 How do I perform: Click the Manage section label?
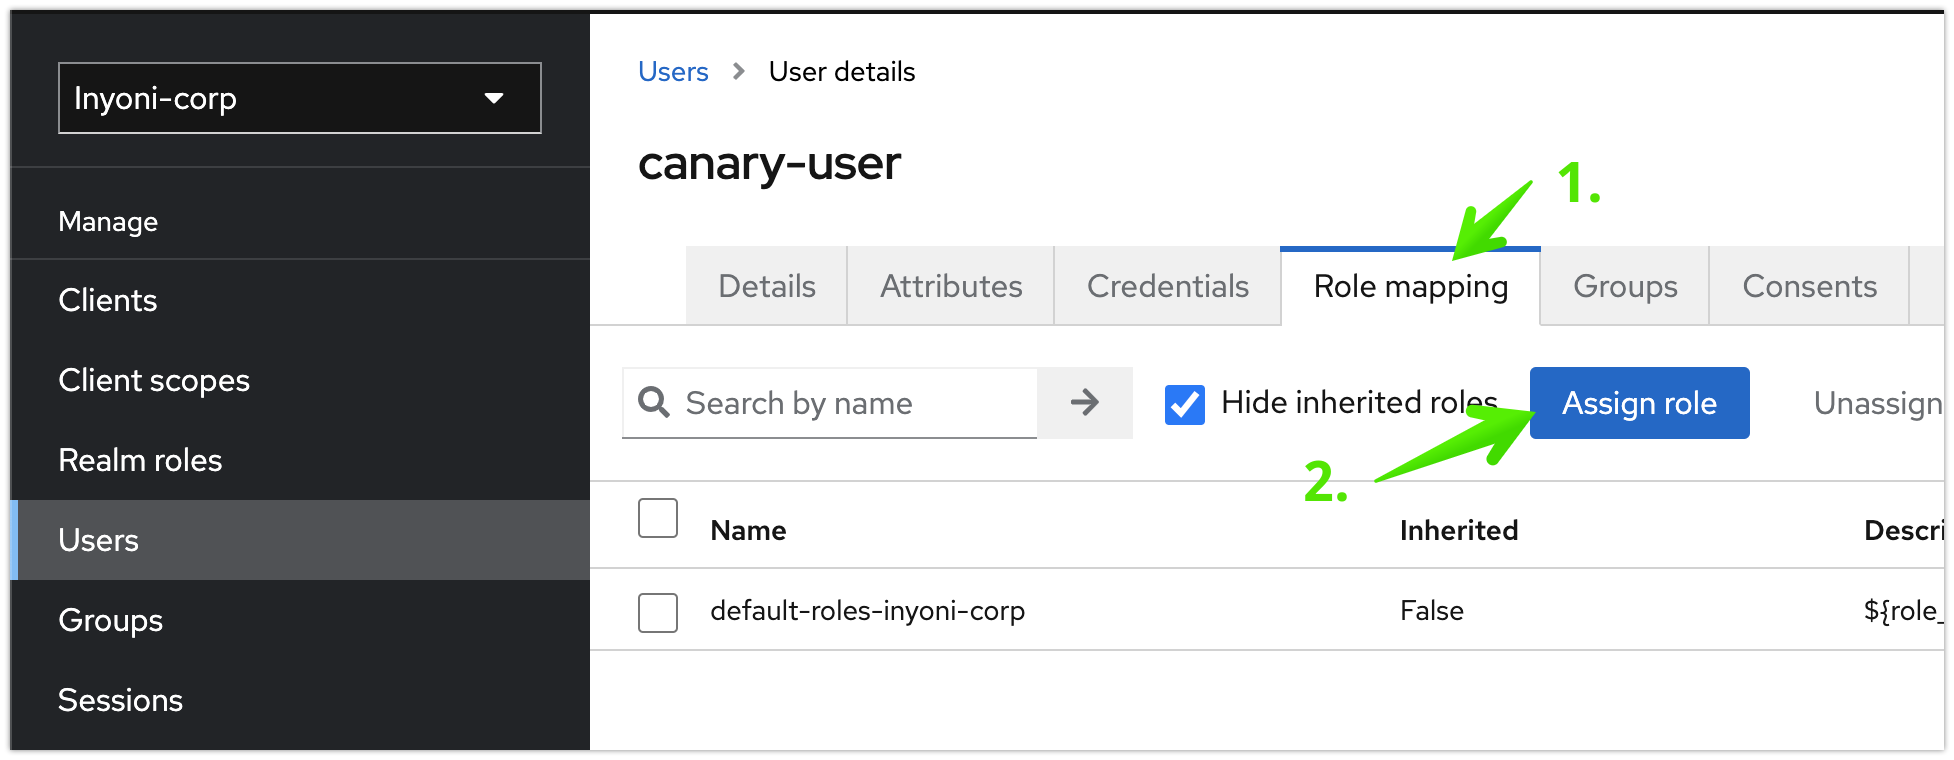(x=108, y=221)
